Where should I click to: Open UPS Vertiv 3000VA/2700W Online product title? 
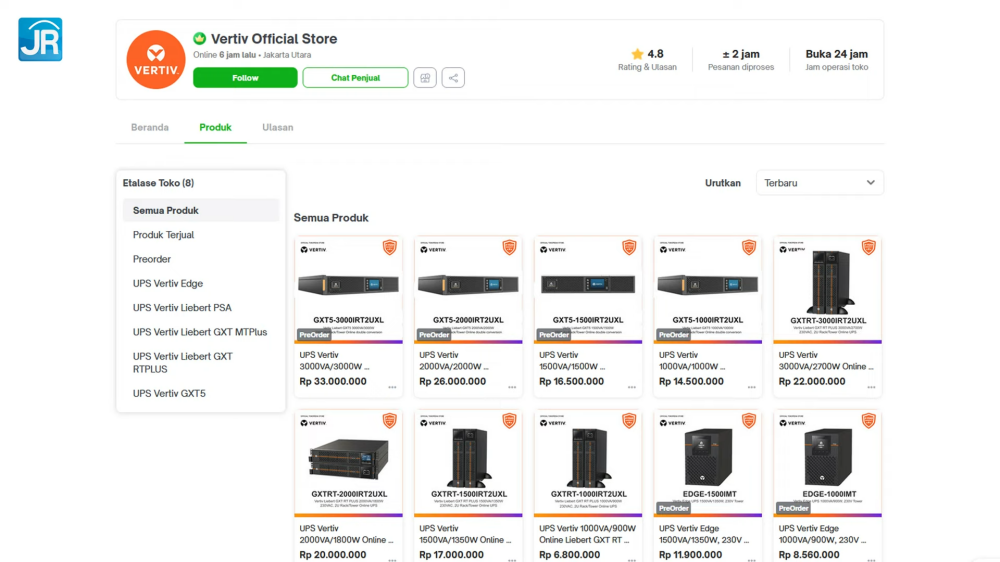pos(826,360)
